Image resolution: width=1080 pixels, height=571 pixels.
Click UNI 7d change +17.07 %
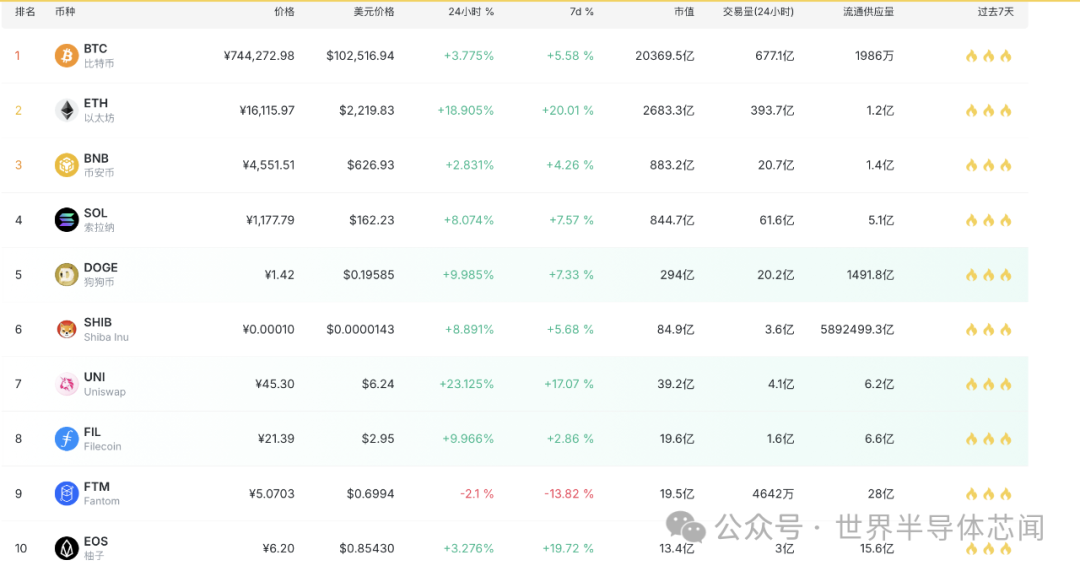pos(569,384)
